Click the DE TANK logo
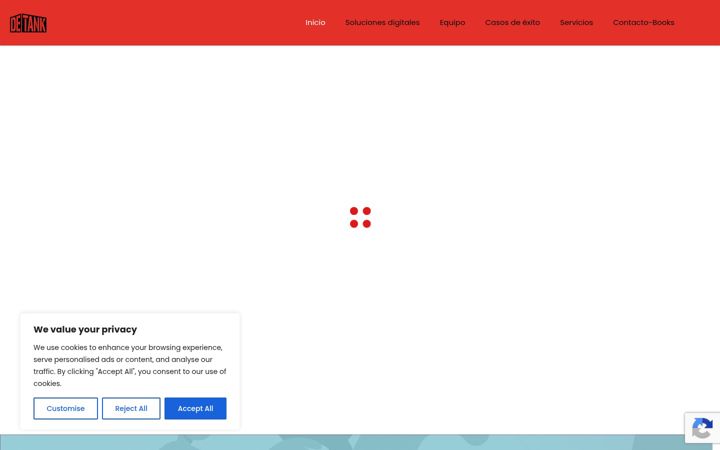 [28, 23]
